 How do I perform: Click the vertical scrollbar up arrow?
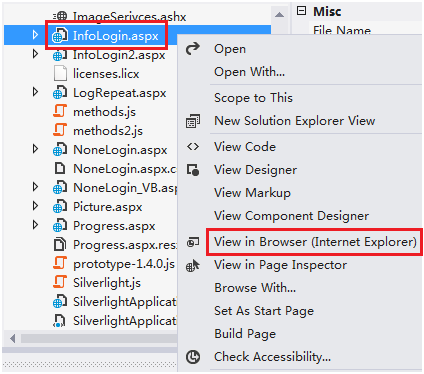click(x=279, y=15)
